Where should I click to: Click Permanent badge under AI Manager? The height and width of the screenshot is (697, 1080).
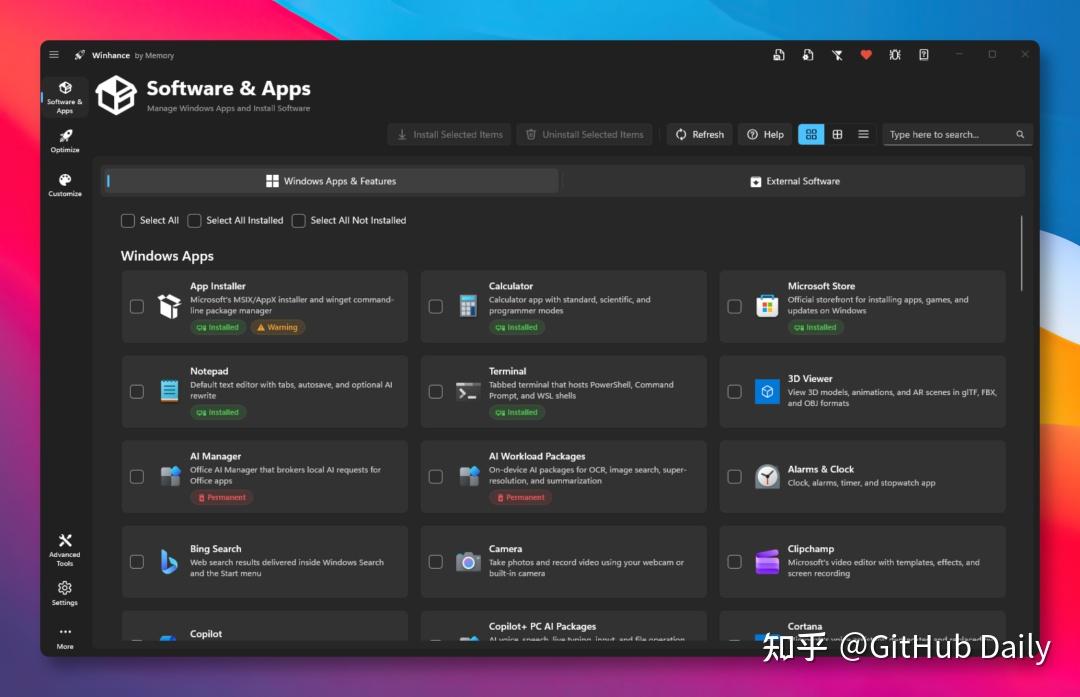[222, 497]
